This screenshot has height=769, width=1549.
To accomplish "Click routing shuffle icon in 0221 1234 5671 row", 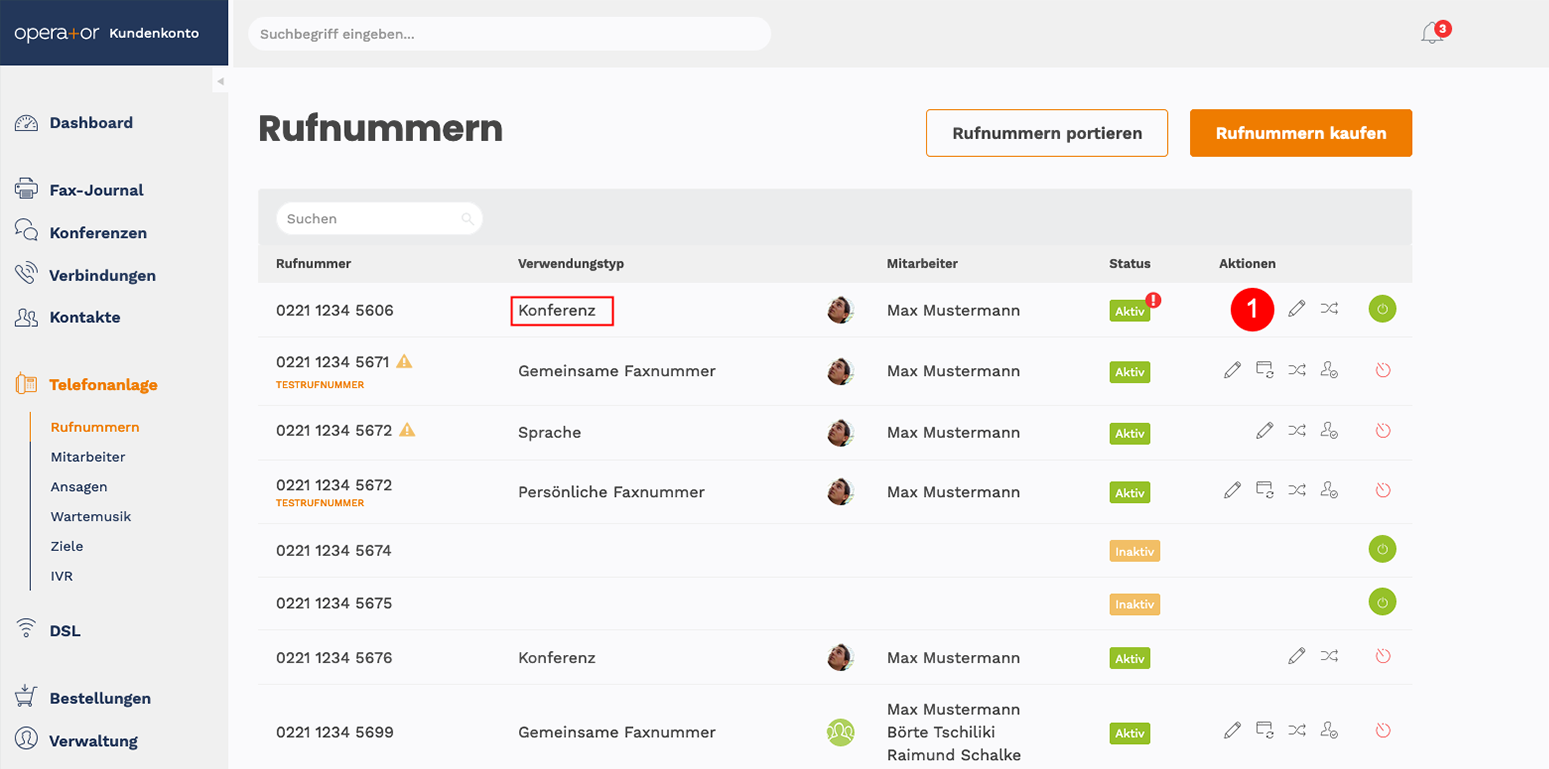I will [1297, 370].
